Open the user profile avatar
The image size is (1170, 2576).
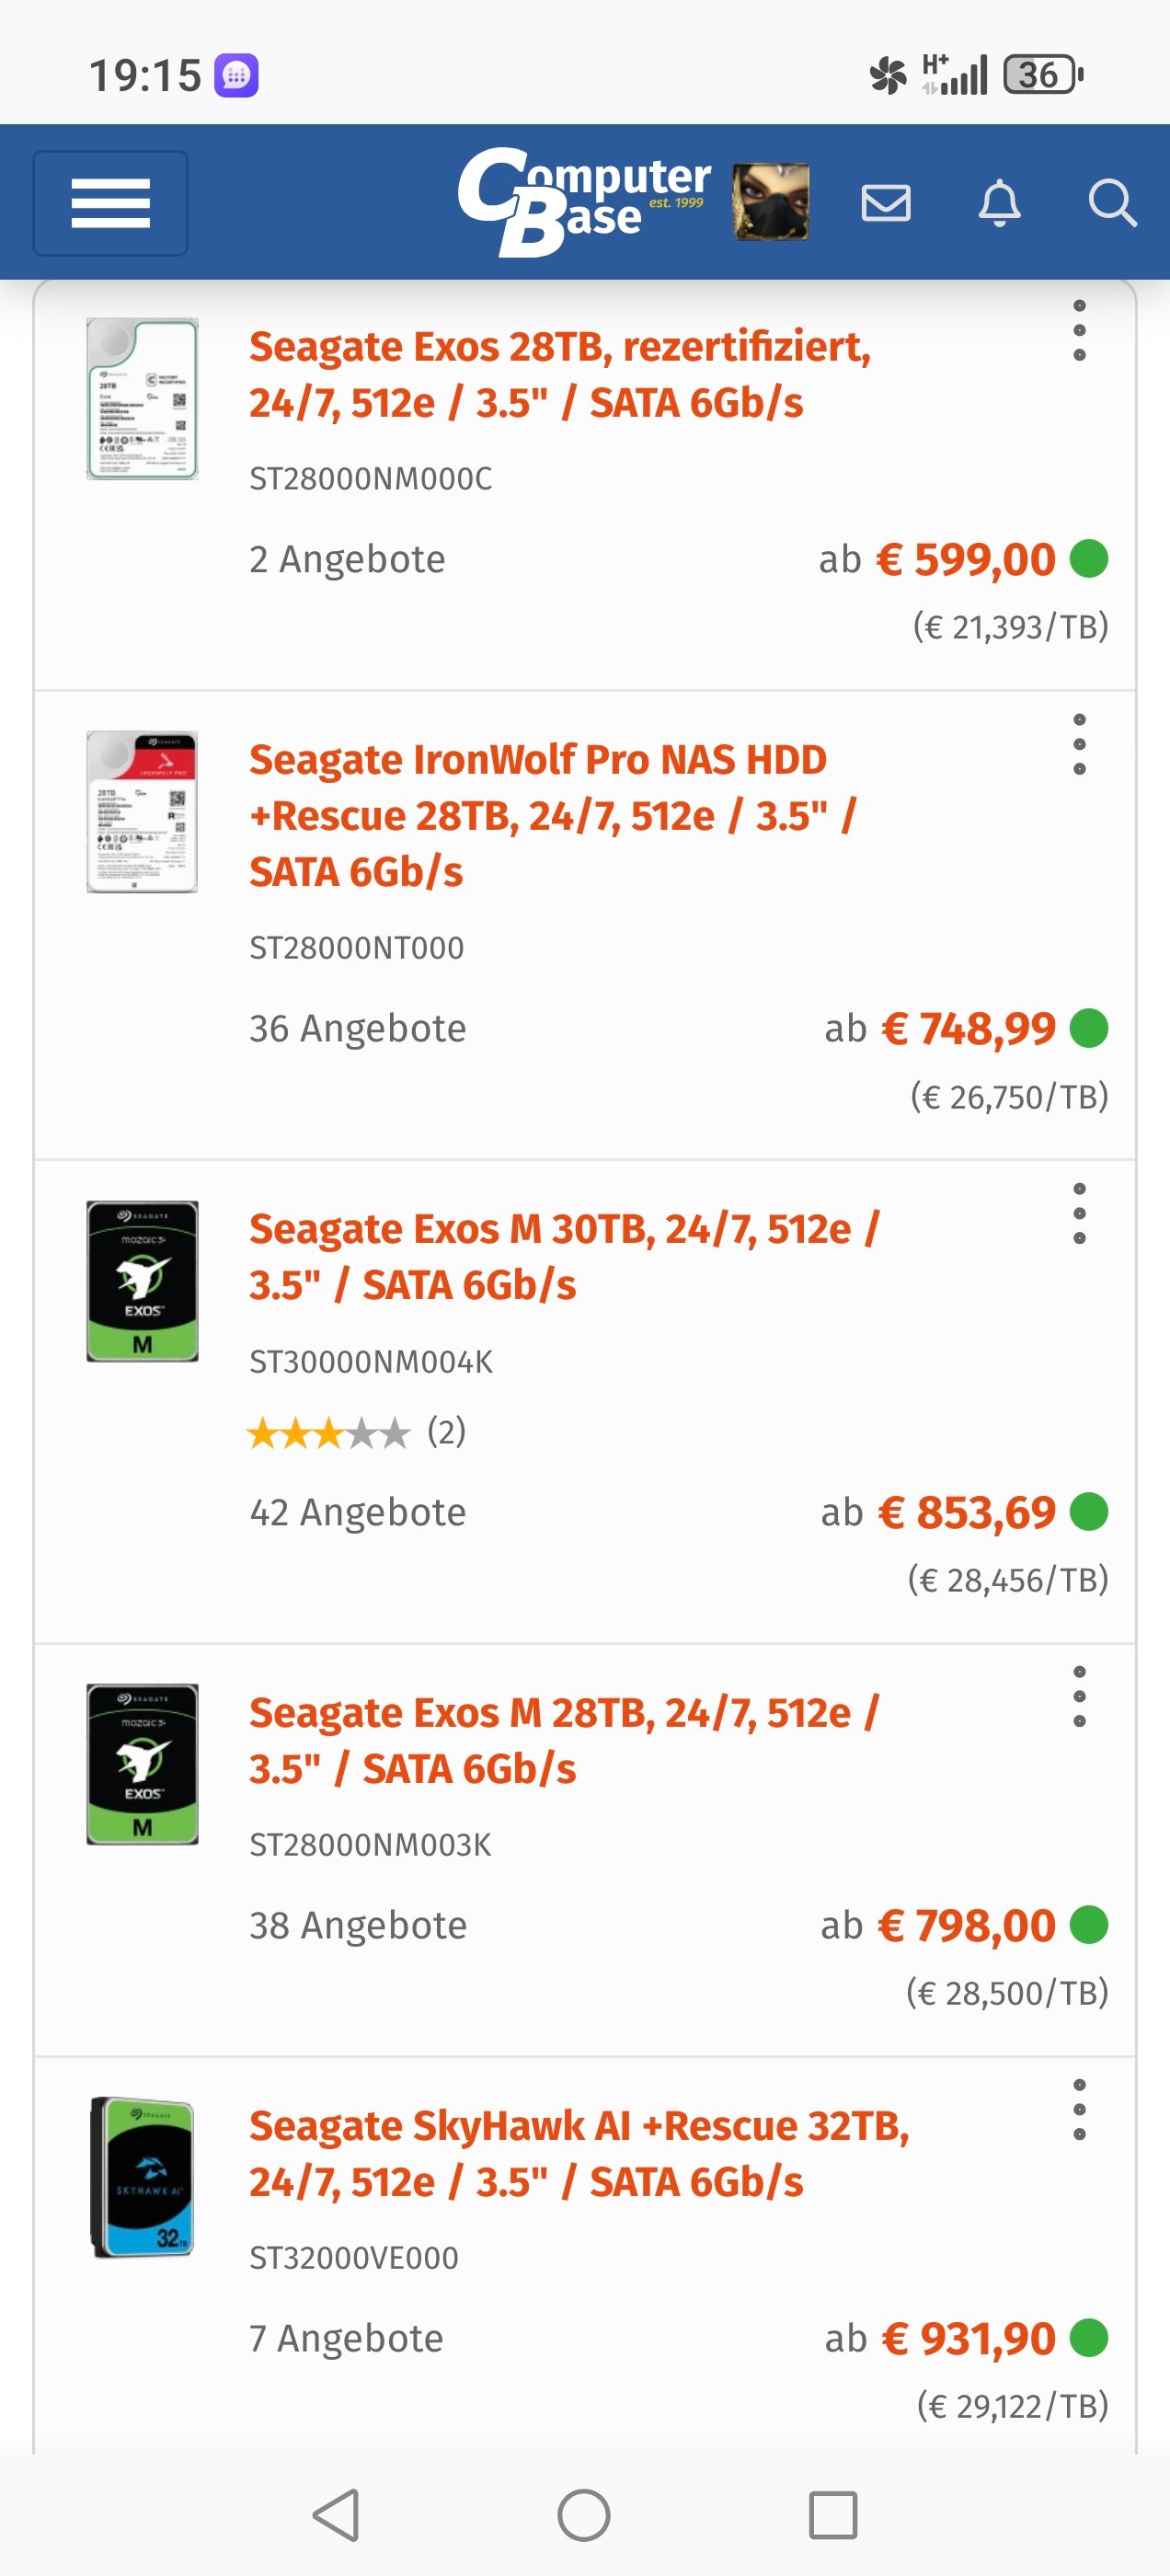coord(770,202)
